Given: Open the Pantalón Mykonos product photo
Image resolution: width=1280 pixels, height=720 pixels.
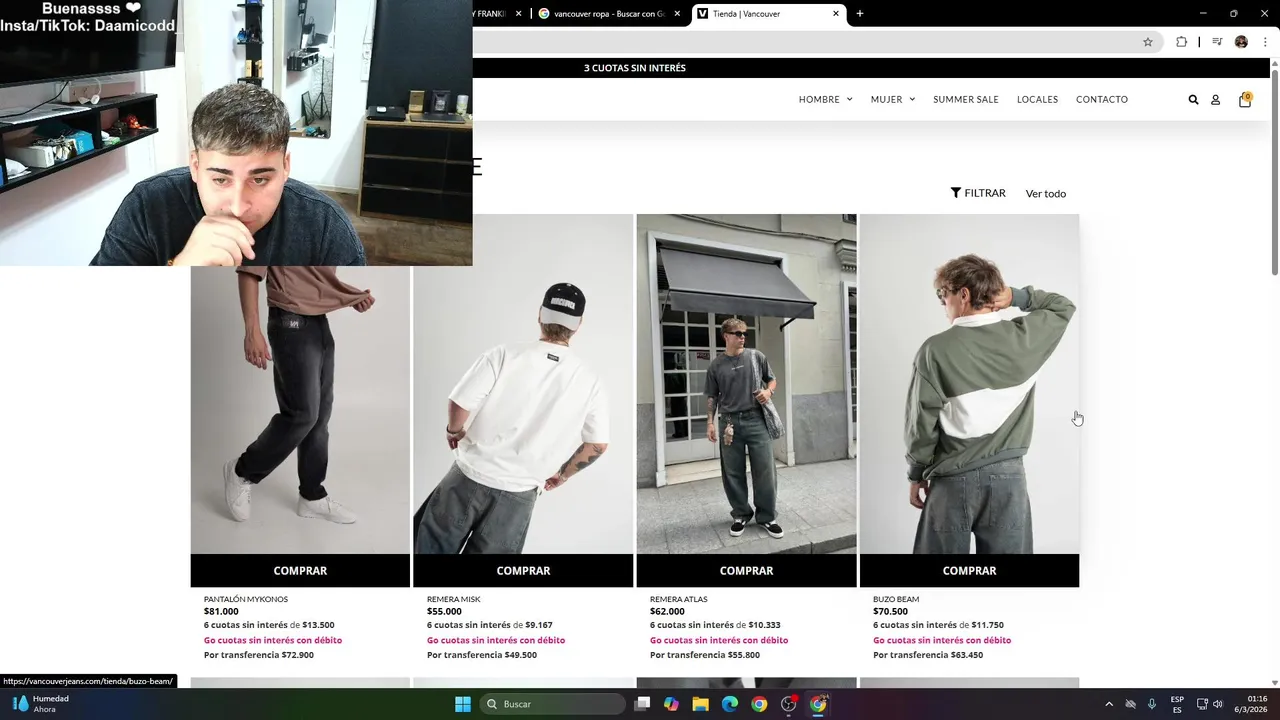Looking at the screenshot, I should [x=300, y=410].
